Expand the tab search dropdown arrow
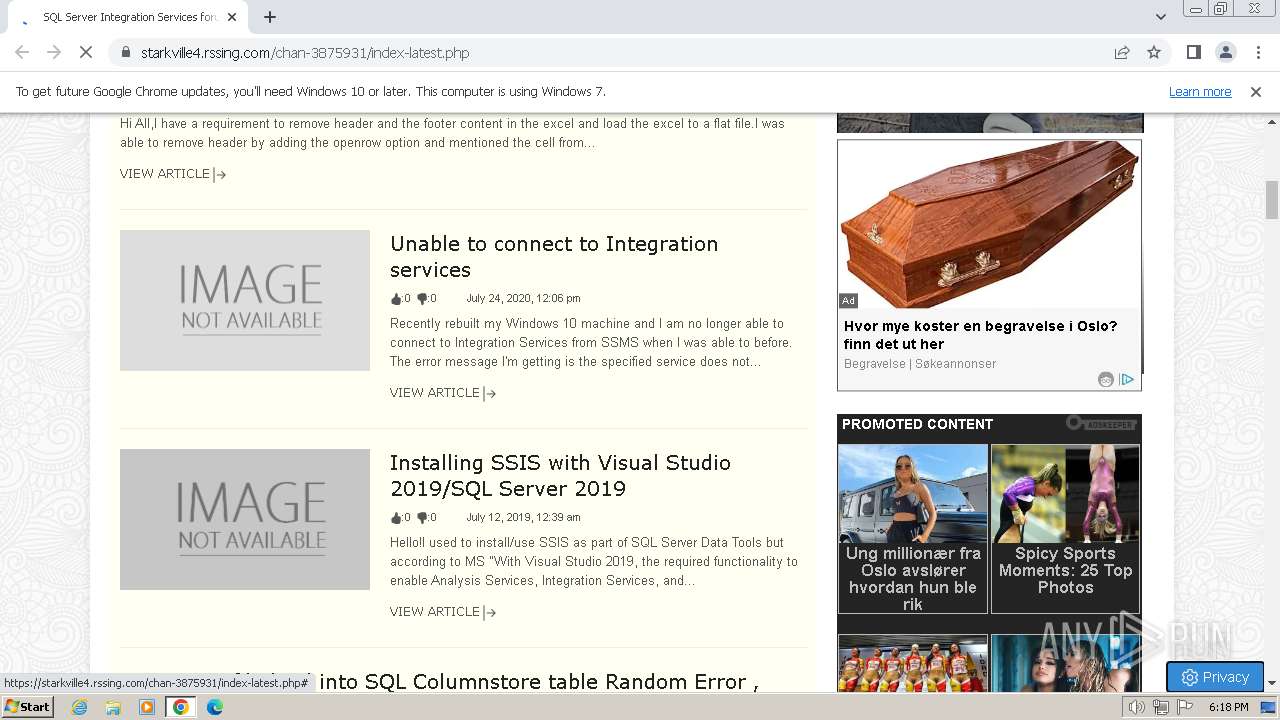The image size is (1280, 720). click(1160, 17)
